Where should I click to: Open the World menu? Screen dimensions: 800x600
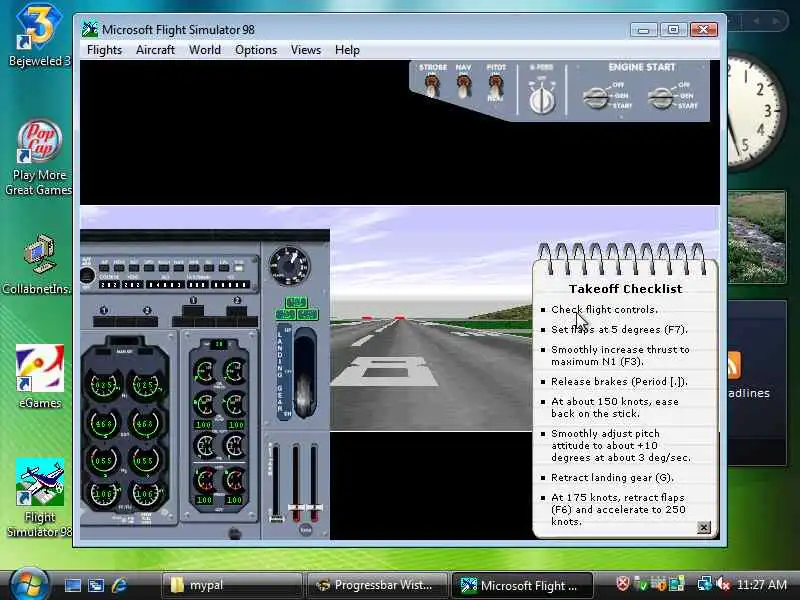(205, 50)
